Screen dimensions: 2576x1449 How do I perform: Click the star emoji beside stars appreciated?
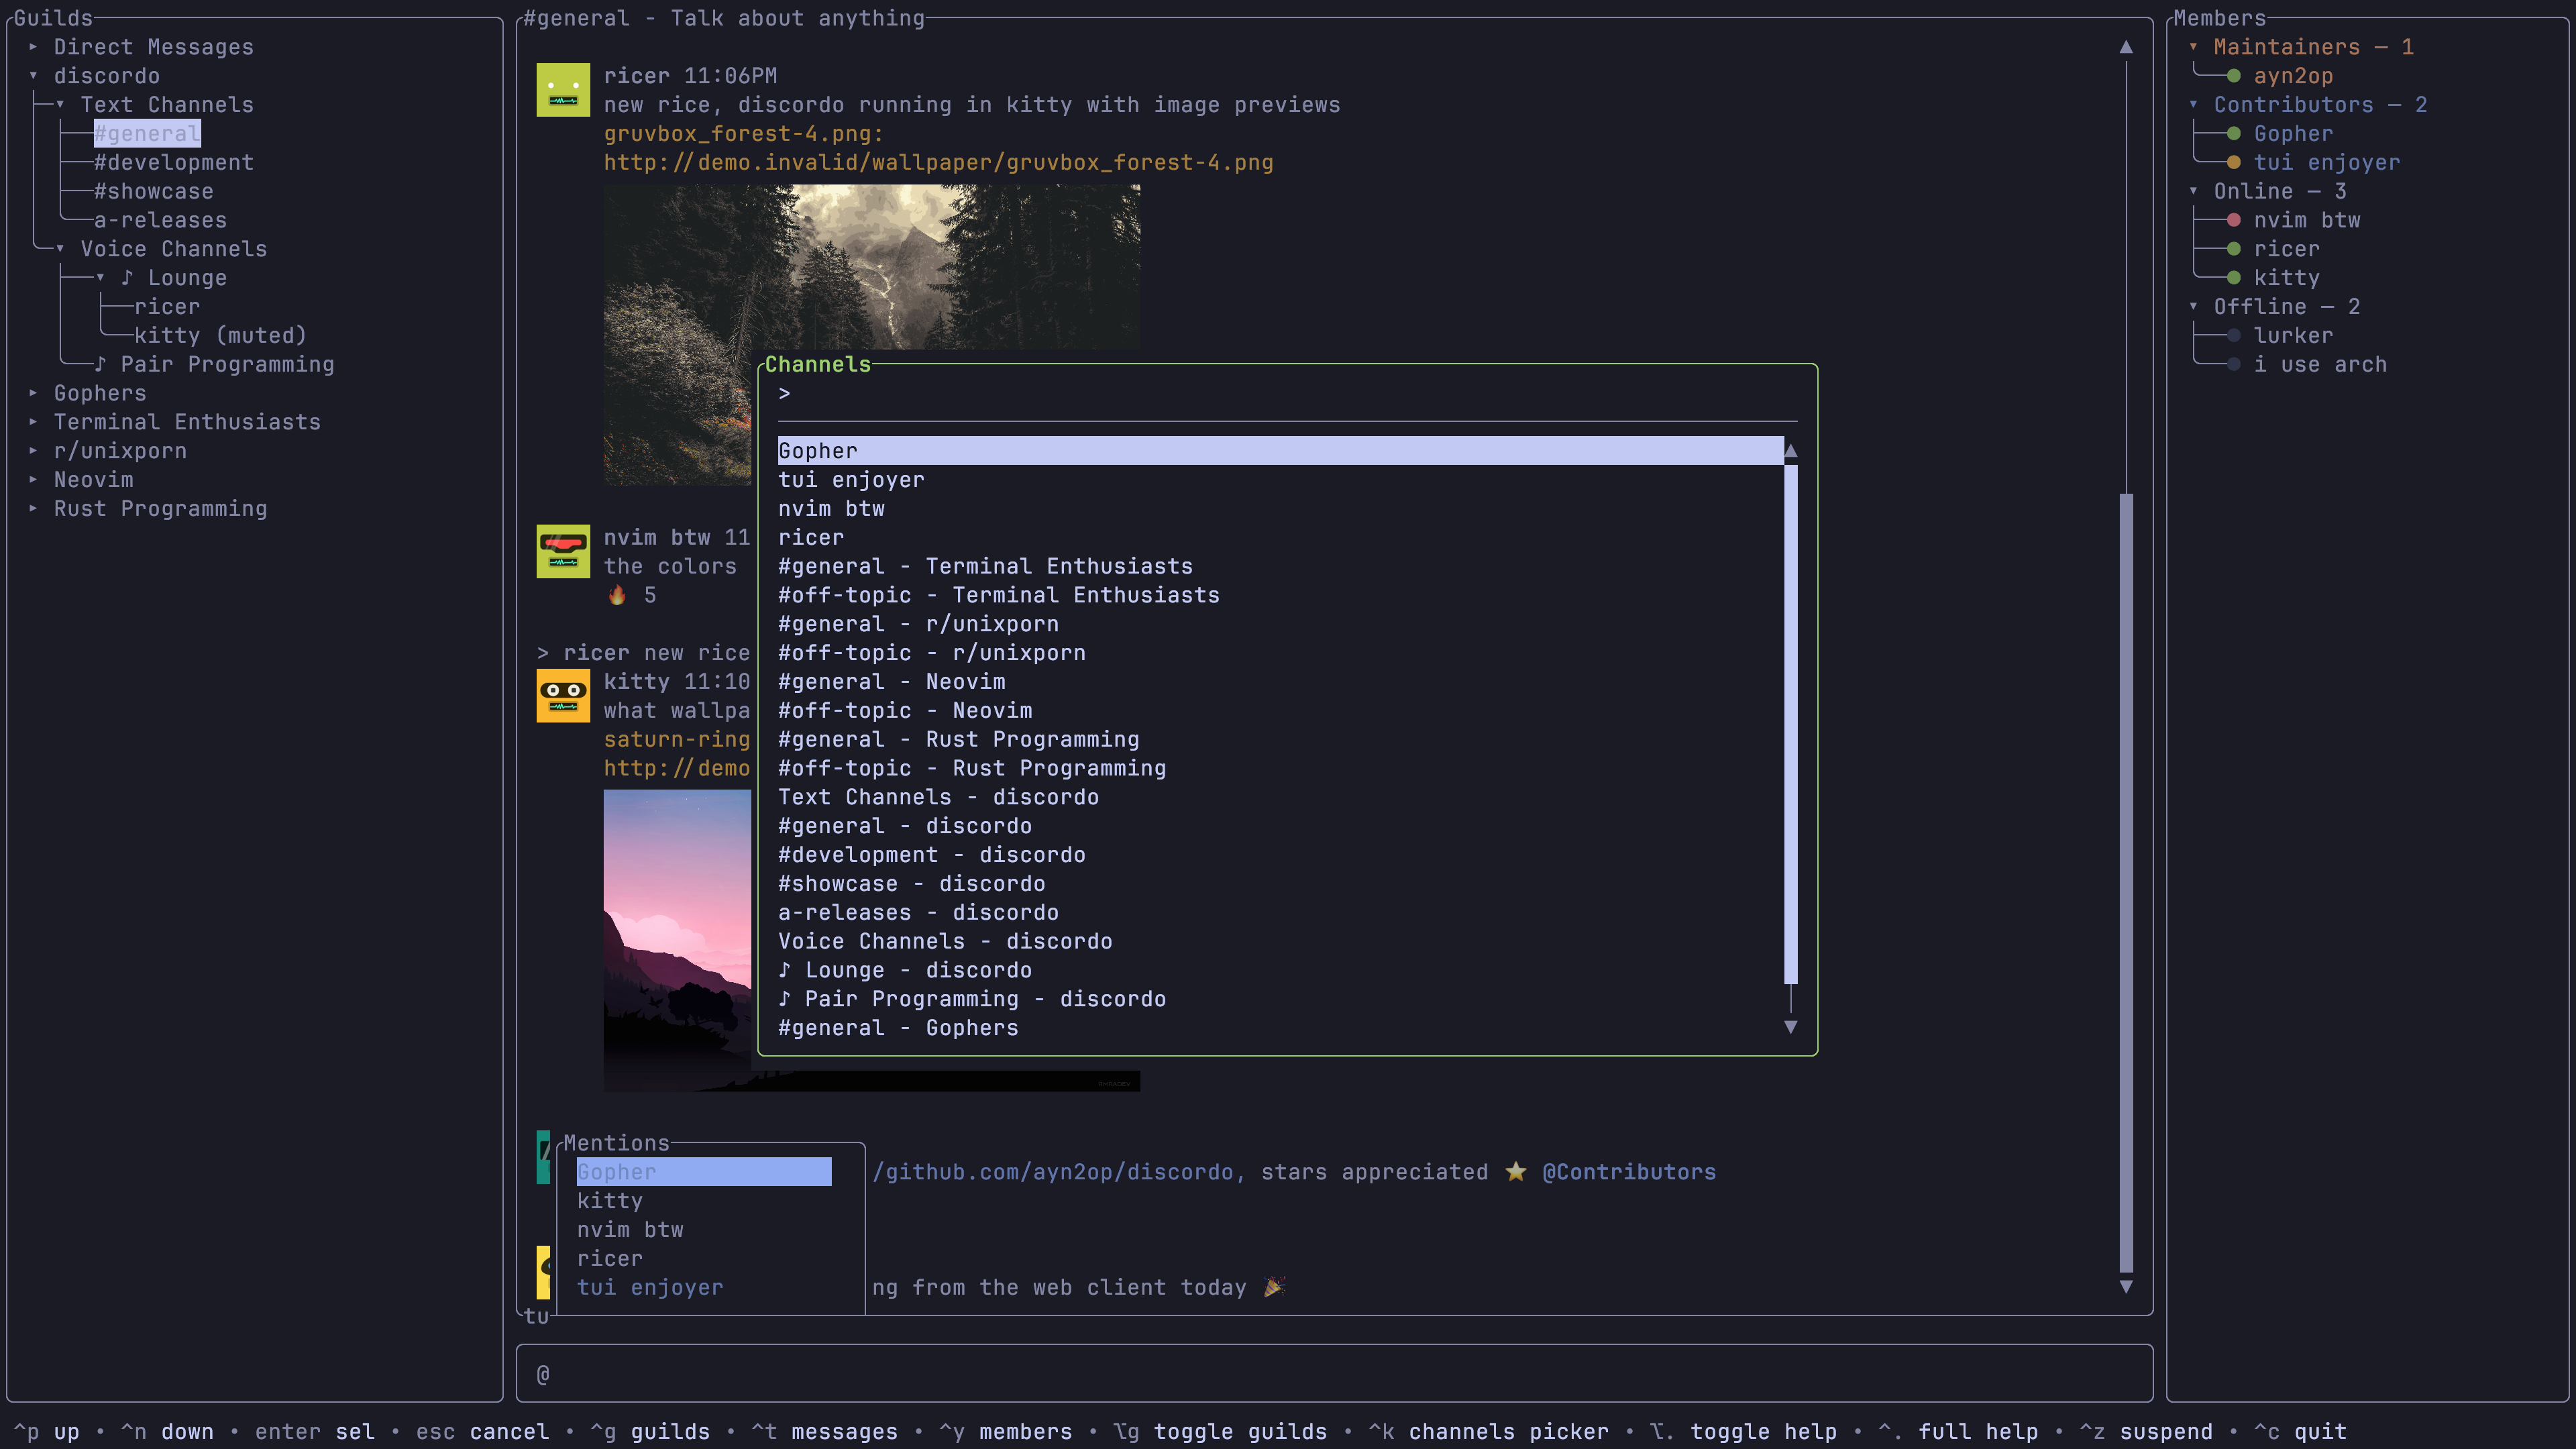coord(1516,1172)
